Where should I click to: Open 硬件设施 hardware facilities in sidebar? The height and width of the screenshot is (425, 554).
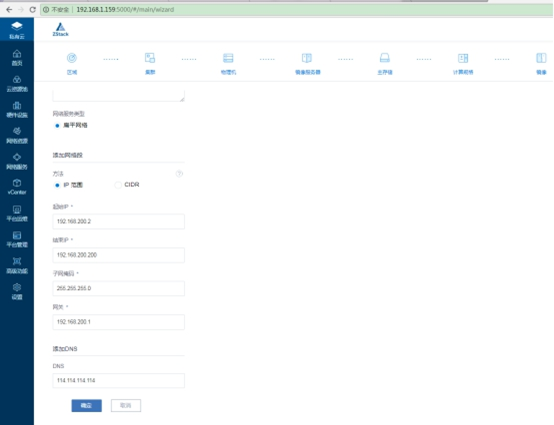point(17,110)
